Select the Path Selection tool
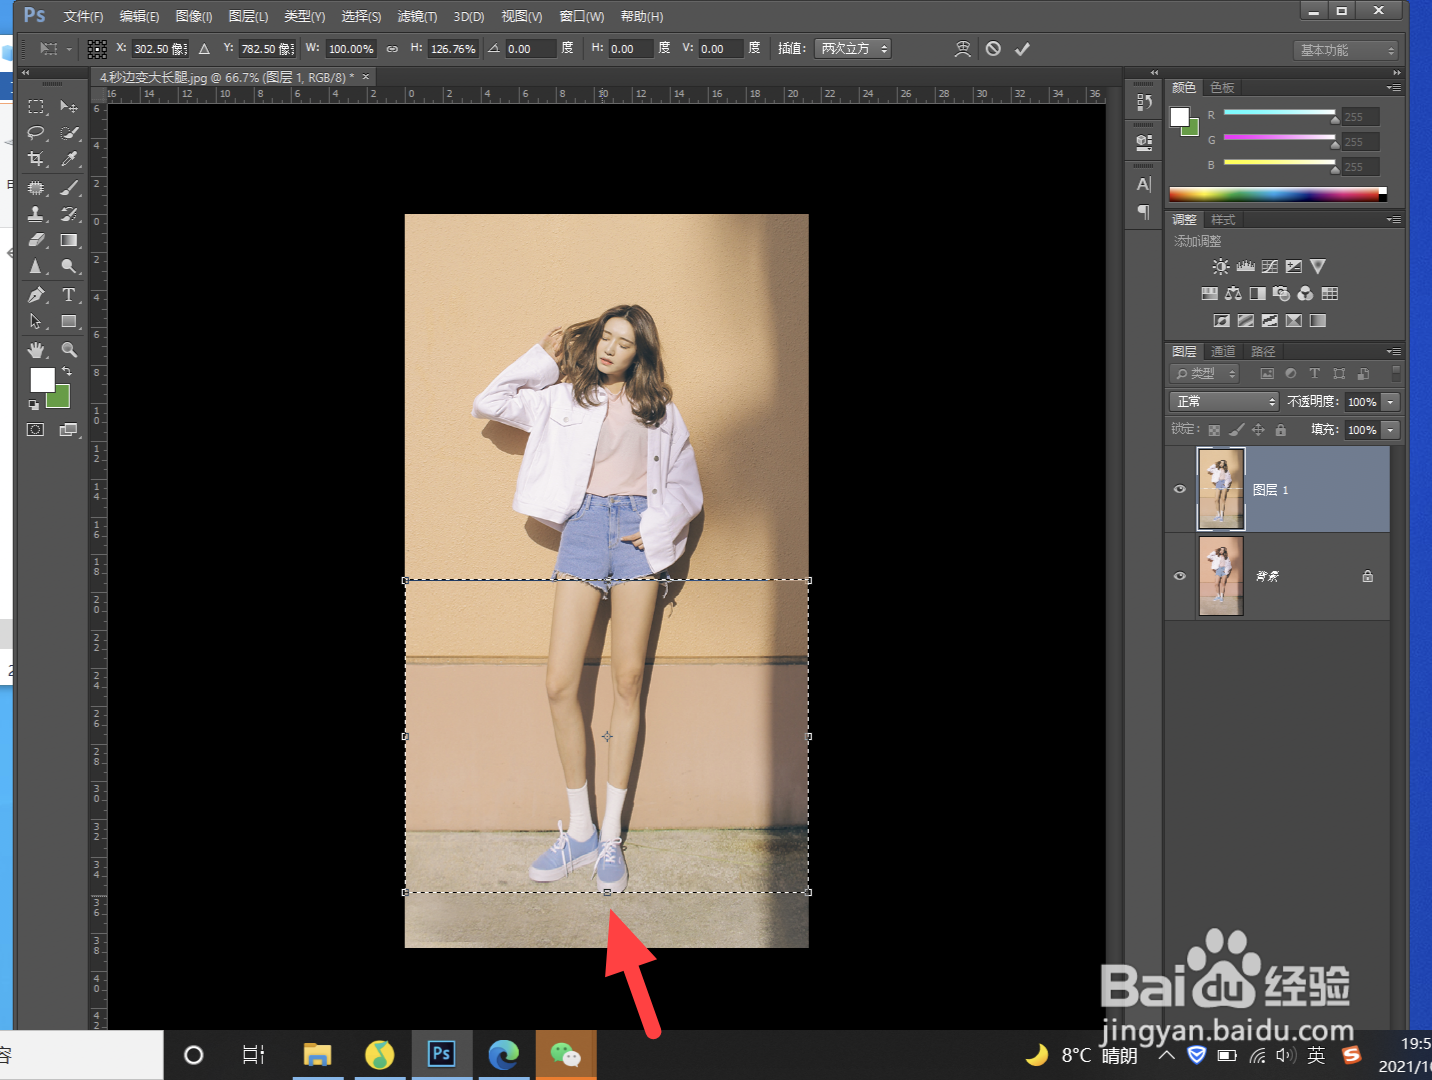Screen dimensions: 1432x1080 tap(36, 321)
